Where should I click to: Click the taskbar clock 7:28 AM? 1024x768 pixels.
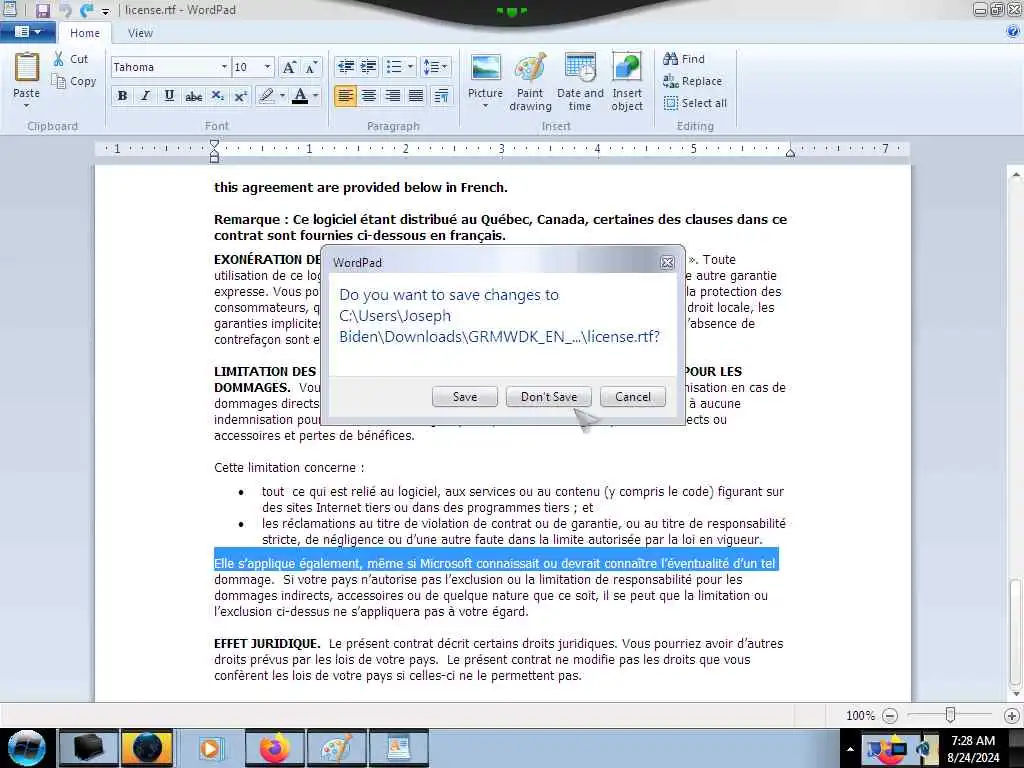[972, 741]
